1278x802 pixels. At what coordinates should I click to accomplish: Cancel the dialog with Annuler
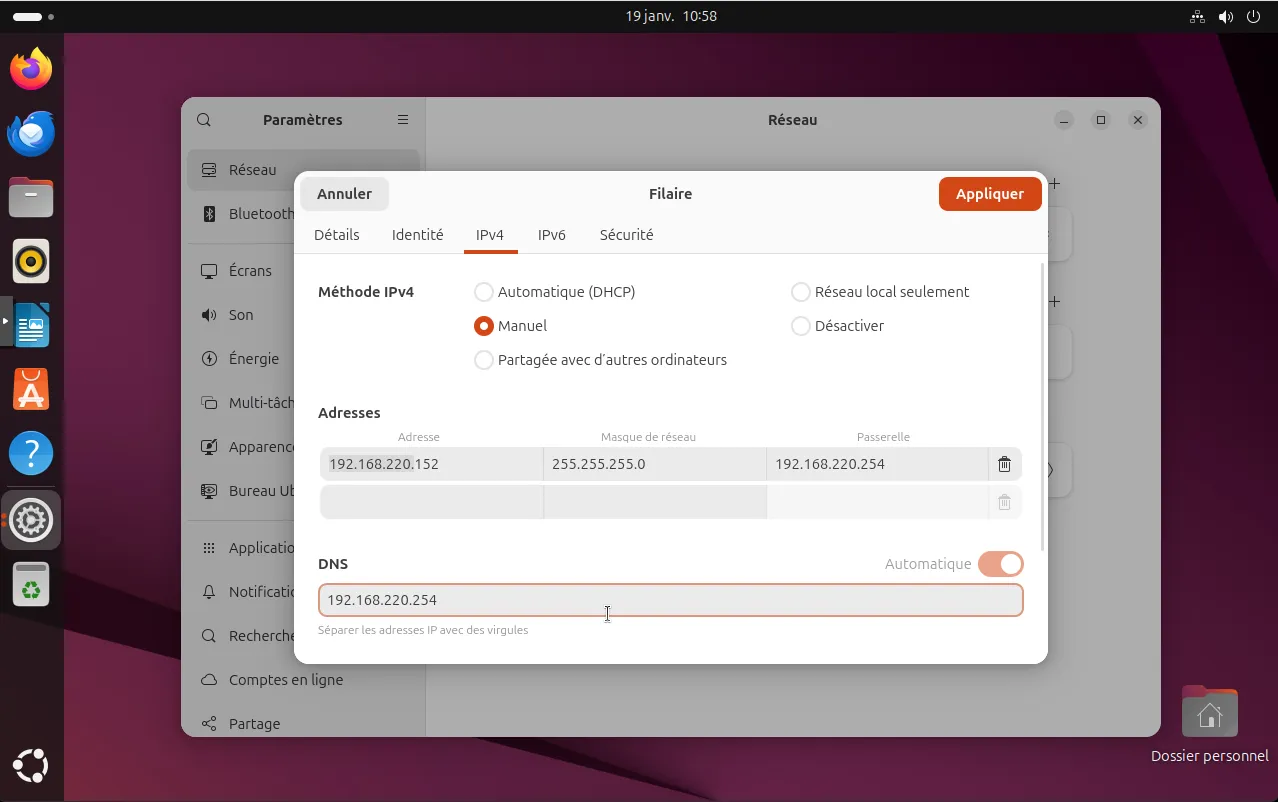coord(344,194)
